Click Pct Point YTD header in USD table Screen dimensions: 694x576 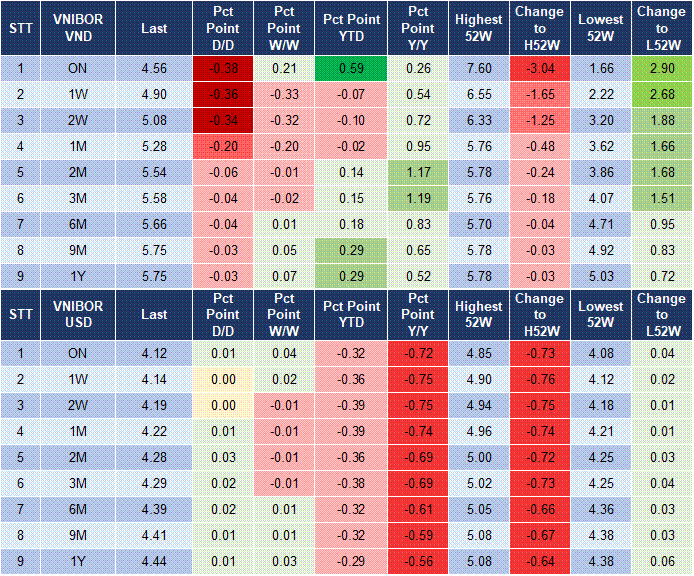point(351,314)
